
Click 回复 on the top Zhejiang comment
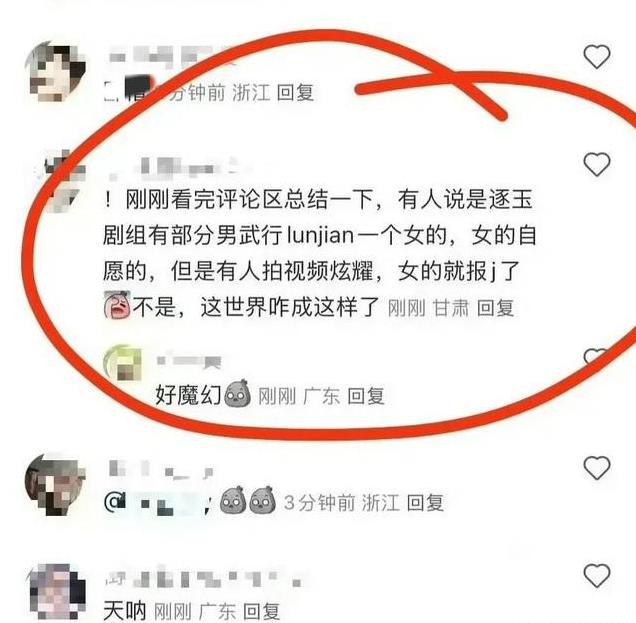[x=295, y=92]
